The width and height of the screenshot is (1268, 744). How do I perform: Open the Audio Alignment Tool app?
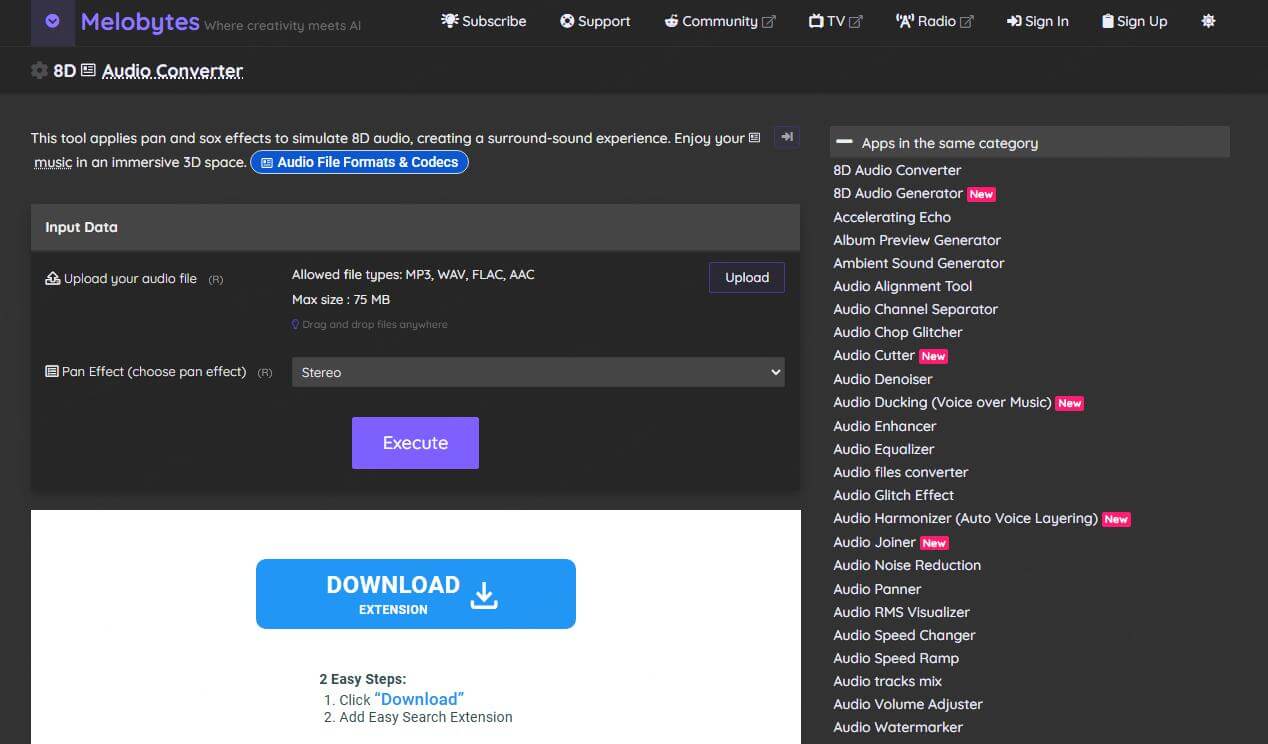tap(903, 286)
